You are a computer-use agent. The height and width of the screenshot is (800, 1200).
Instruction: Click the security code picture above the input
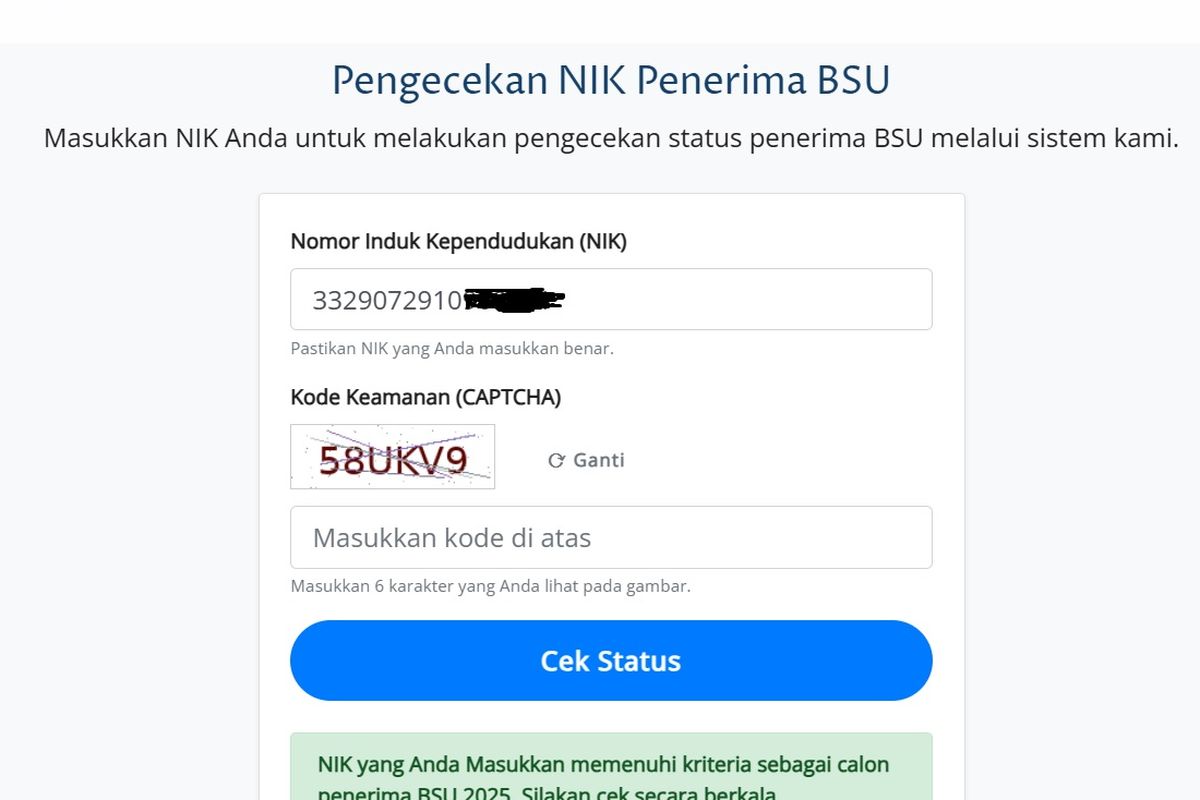[392, 457]
